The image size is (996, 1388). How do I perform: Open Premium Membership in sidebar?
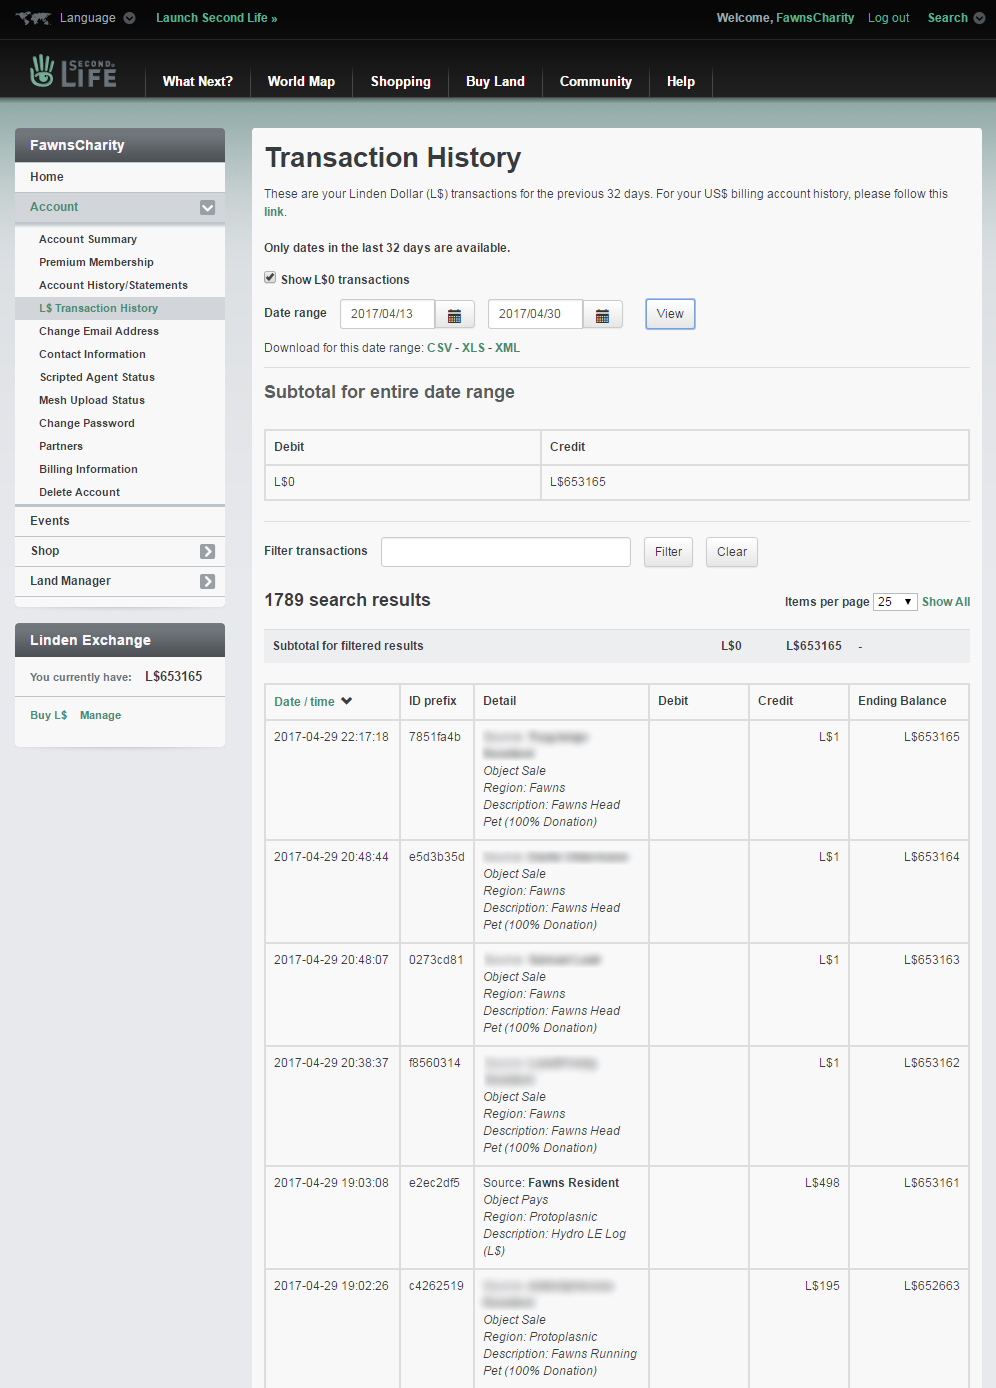(96, 263)
